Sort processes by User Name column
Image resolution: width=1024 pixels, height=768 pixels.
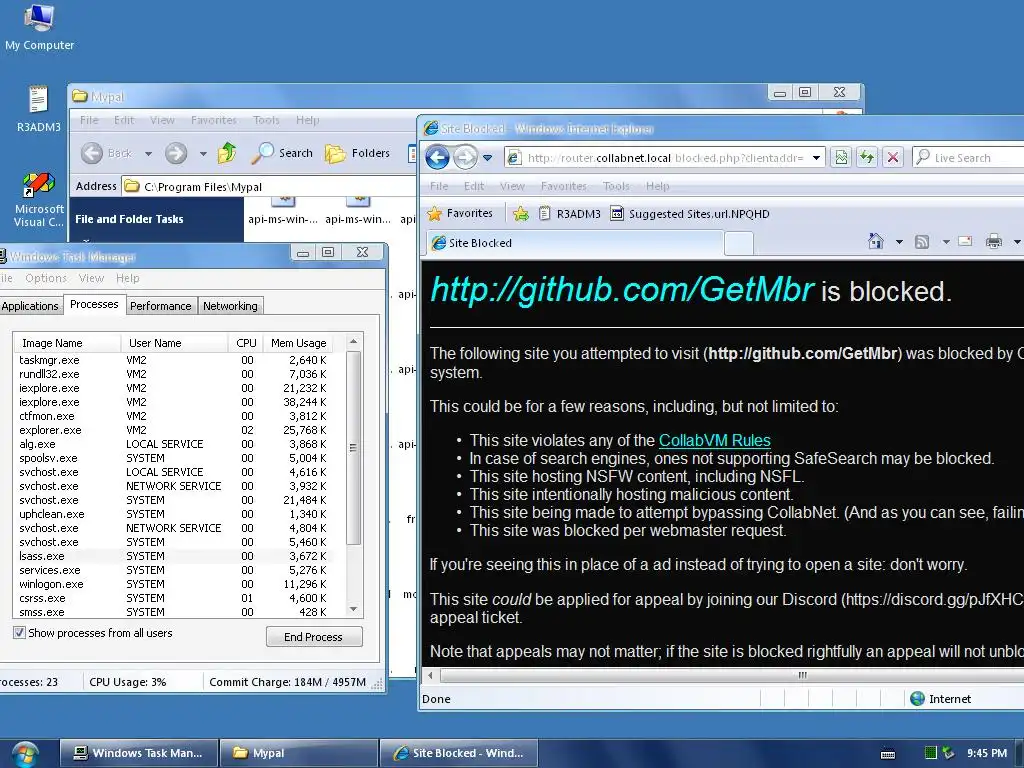click(x=174, y=343)
